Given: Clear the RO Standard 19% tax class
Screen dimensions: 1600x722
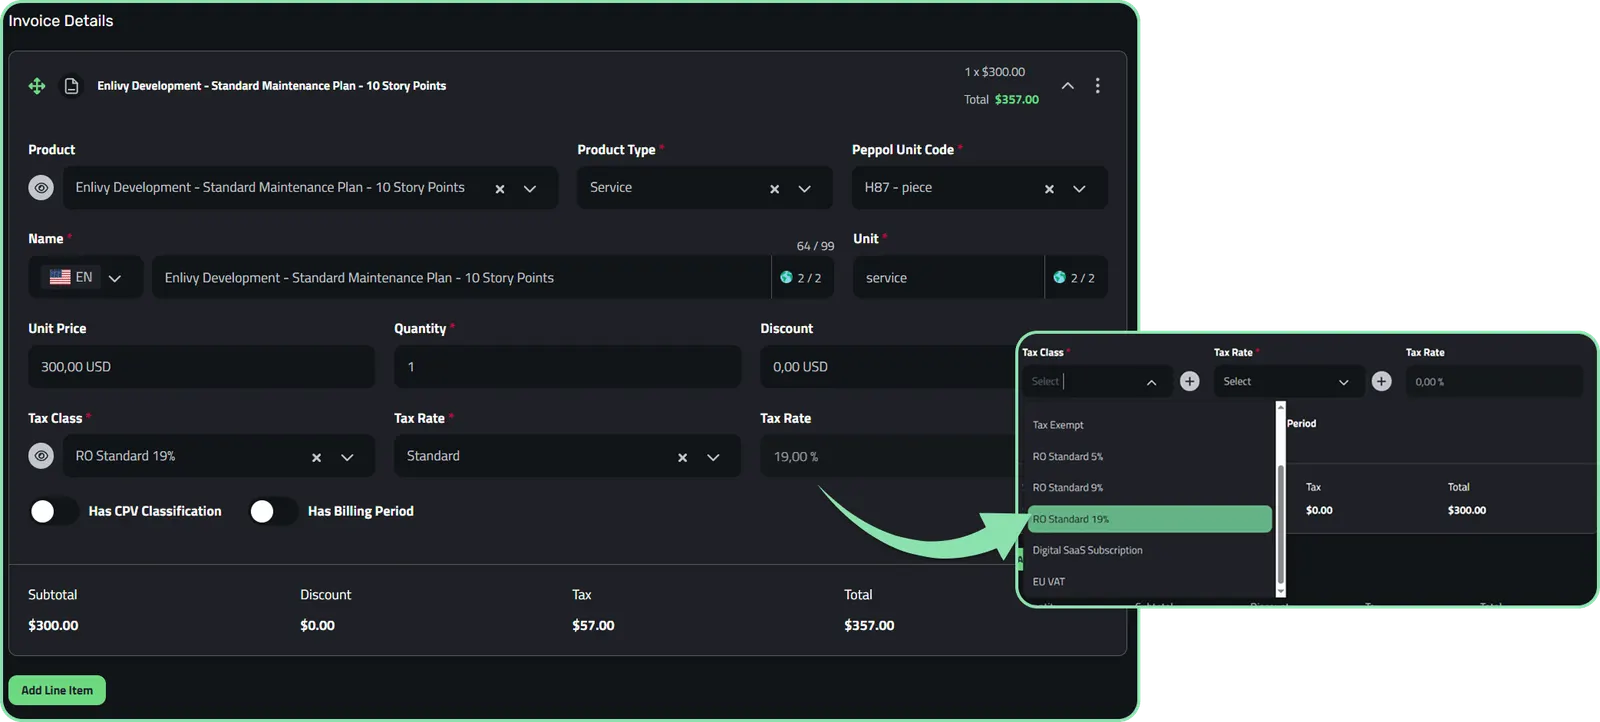Looking at the screenshot, I should pos(316,457).
